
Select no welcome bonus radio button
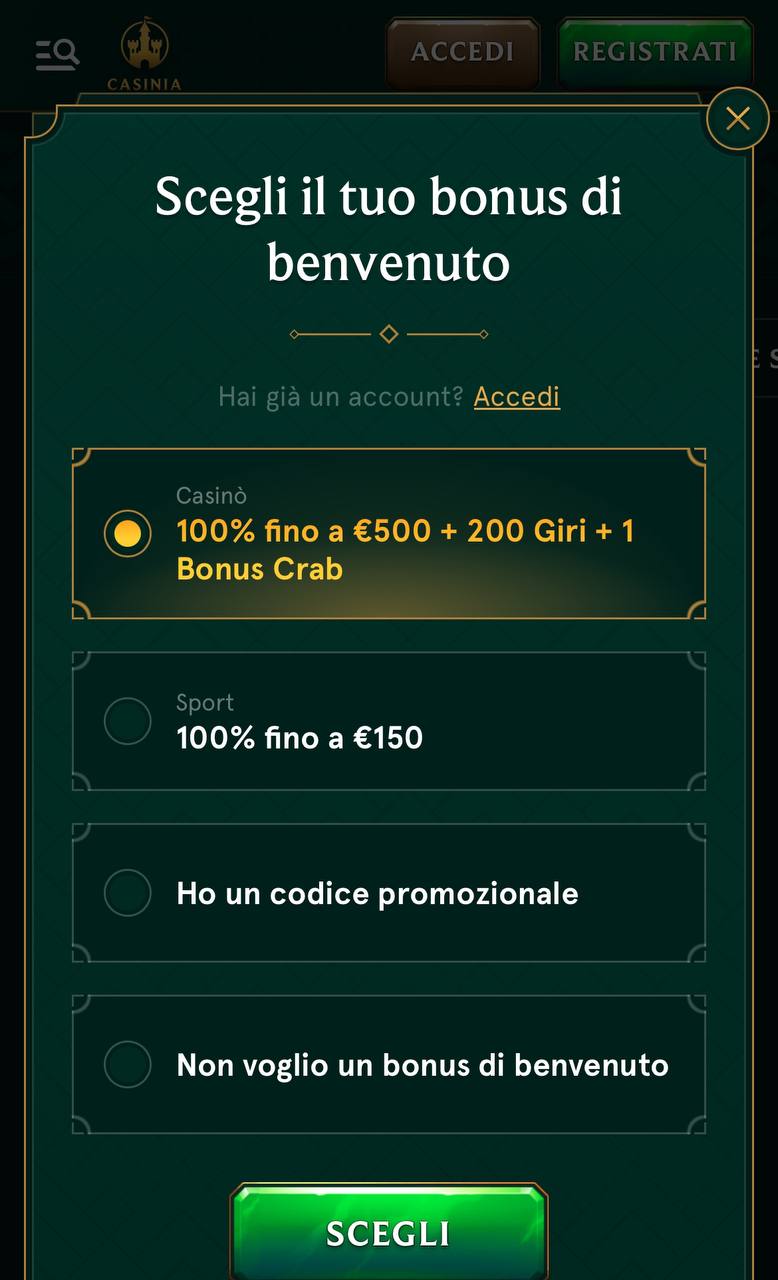click(128, 1065)
